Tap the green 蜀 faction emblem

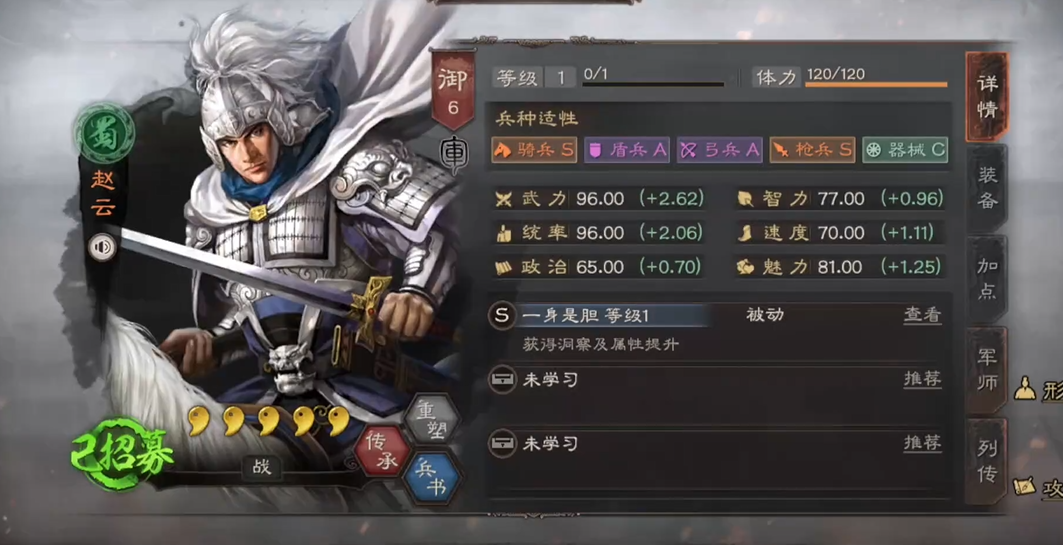point(104,134)
